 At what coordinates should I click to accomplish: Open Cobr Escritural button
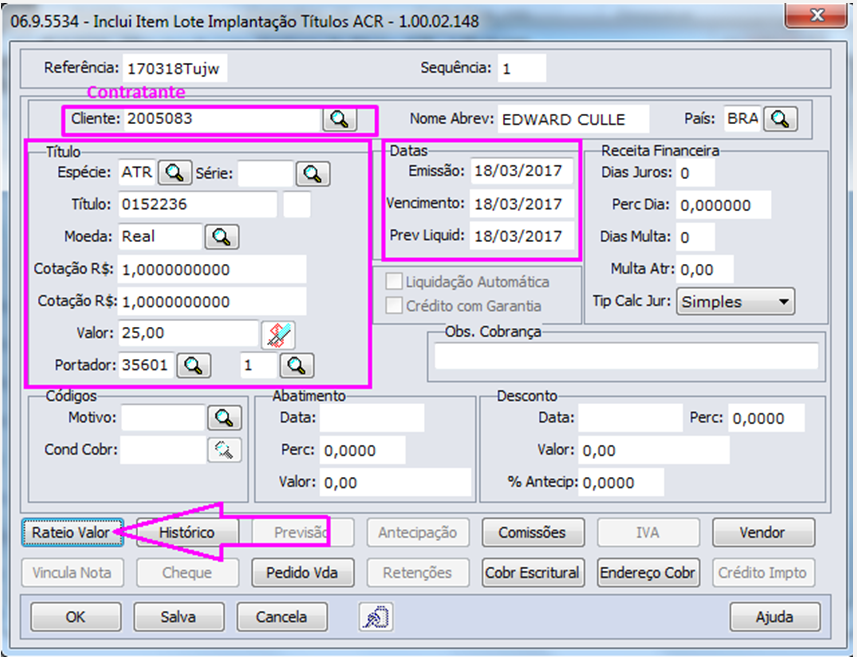click(x=533, y=573)
